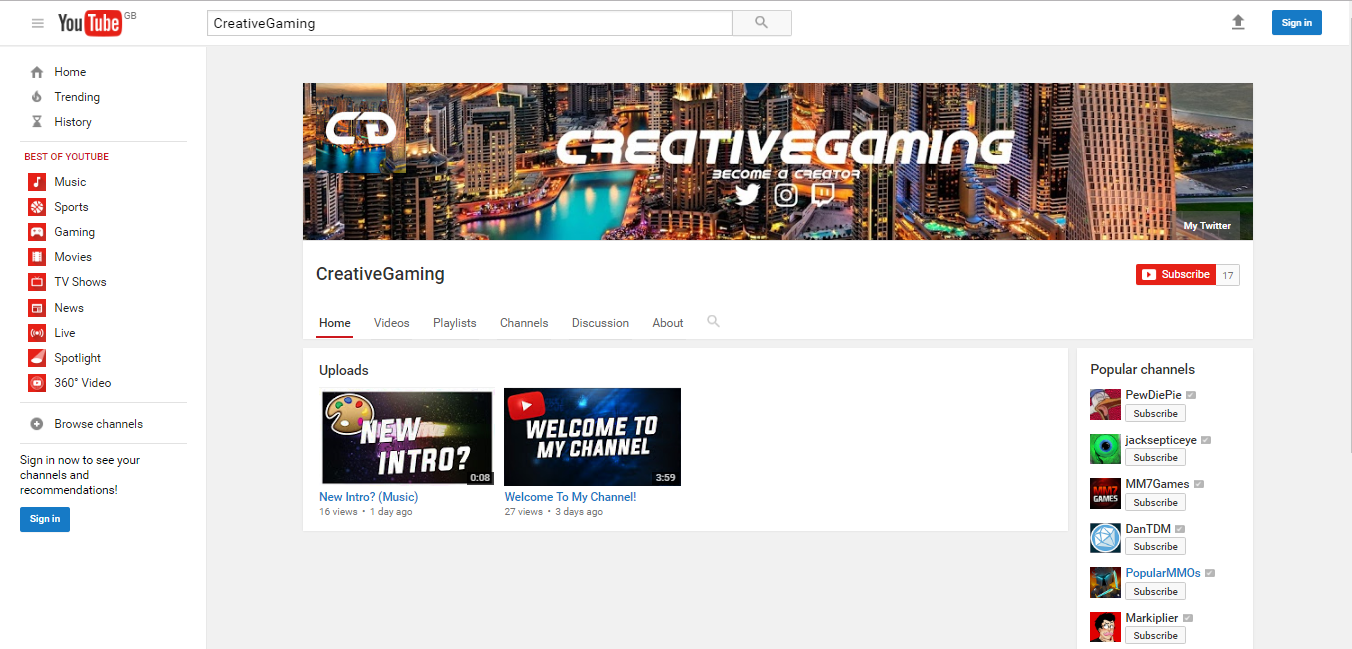
Task: Click the BEST OF YOUTUBE heading
Action: coord(66,157)
